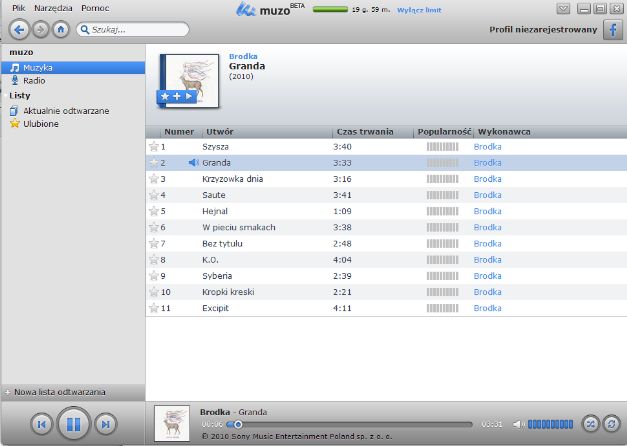Viewport: 627px width, 446px height.
Task: Favorite the track Hejnal star
Action: pos(154,211)
